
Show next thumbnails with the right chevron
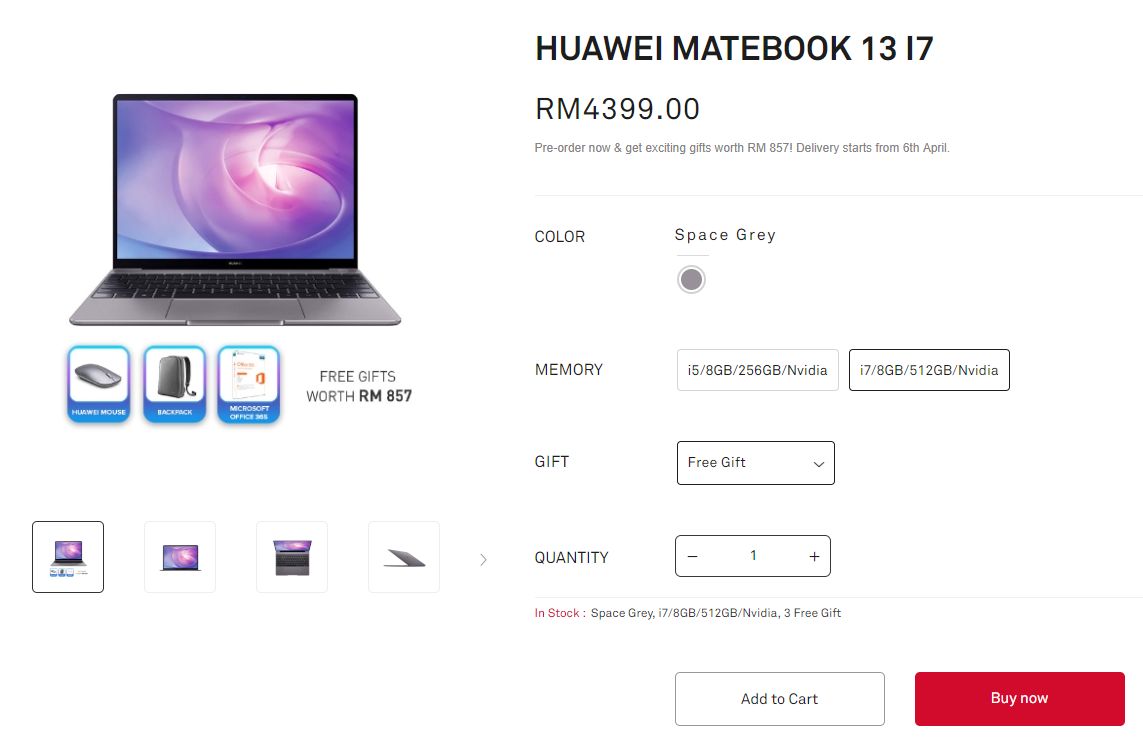click(x=483, y=559)
